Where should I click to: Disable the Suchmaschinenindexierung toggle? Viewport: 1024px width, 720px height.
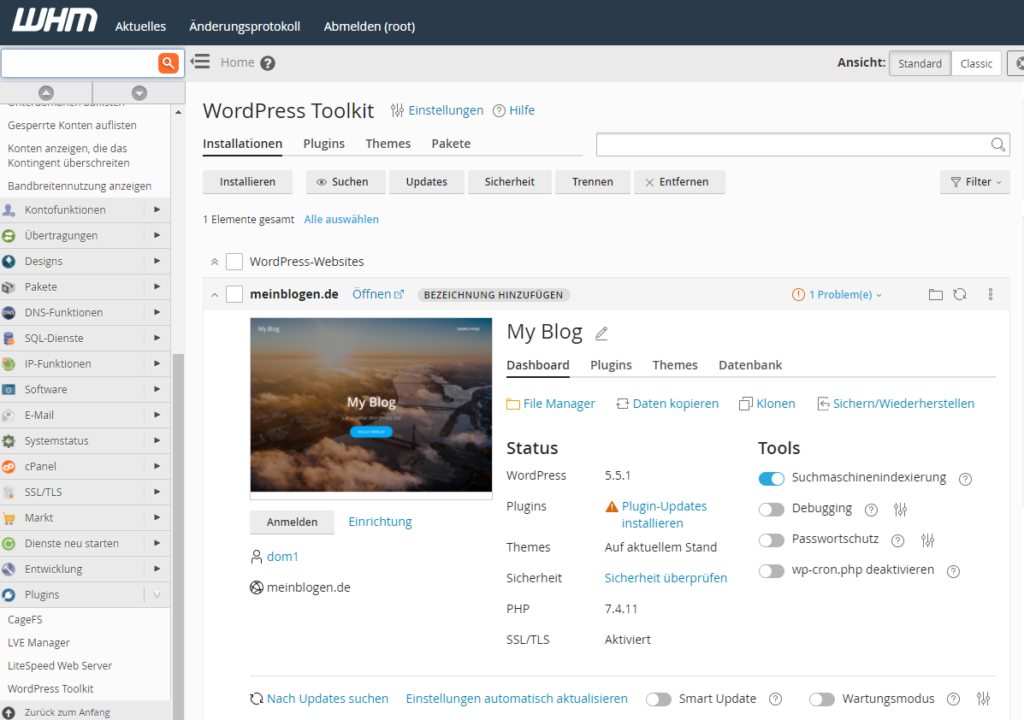(771, 478)
